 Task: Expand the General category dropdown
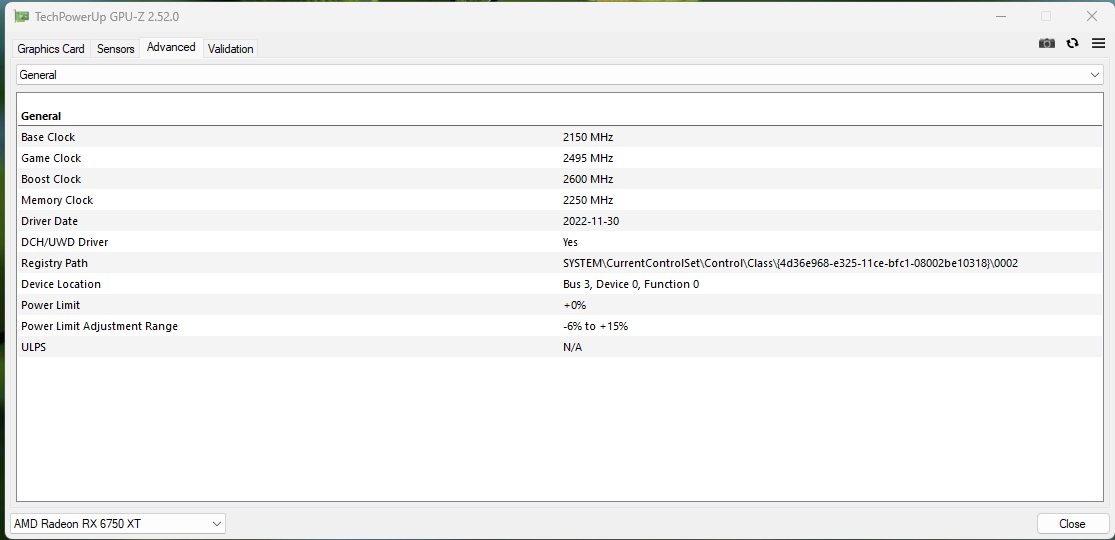[560, 75]
